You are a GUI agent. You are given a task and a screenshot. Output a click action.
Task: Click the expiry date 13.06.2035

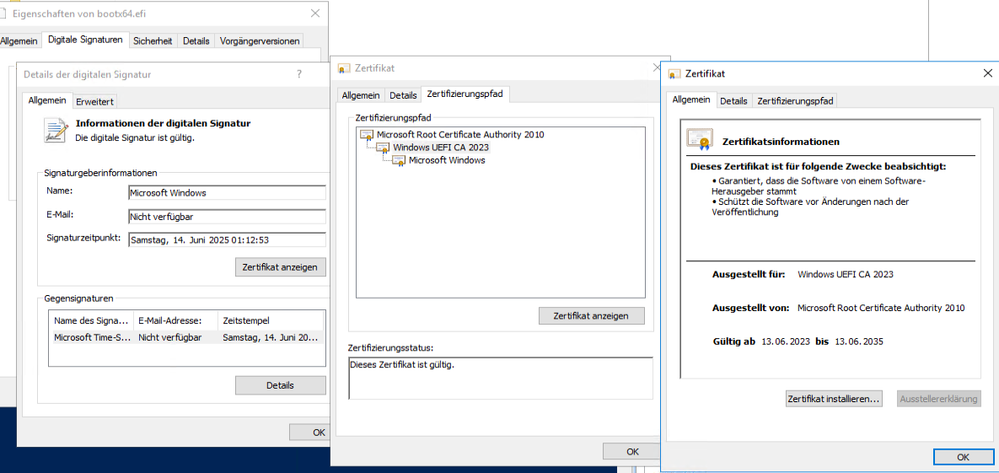(x=859, y=342)
